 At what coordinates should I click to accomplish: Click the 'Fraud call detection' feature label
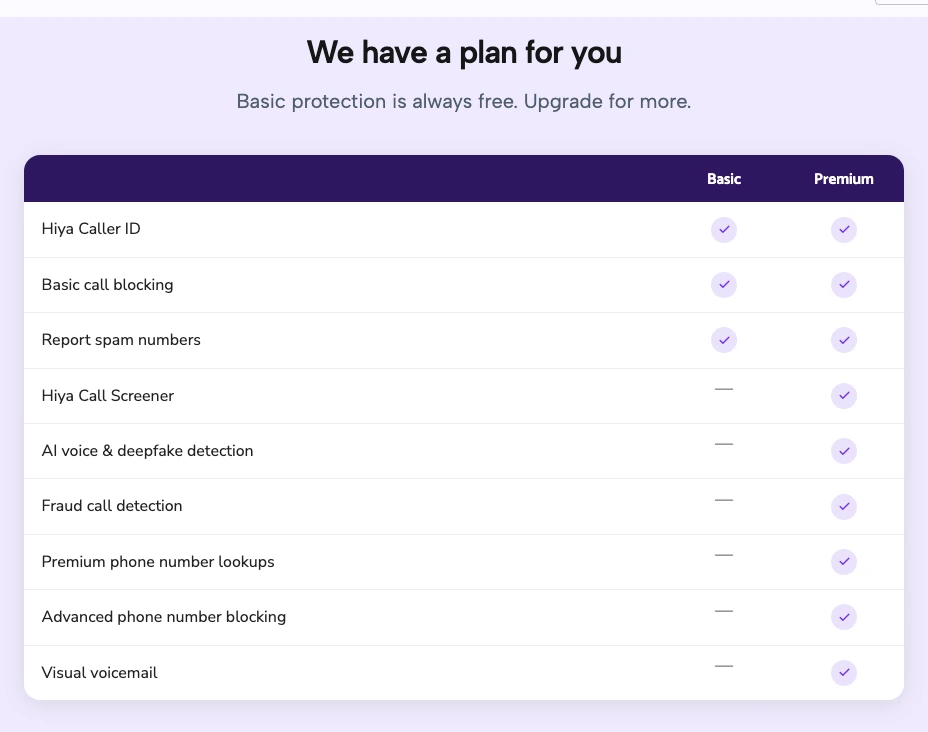[x=112, y=506]
